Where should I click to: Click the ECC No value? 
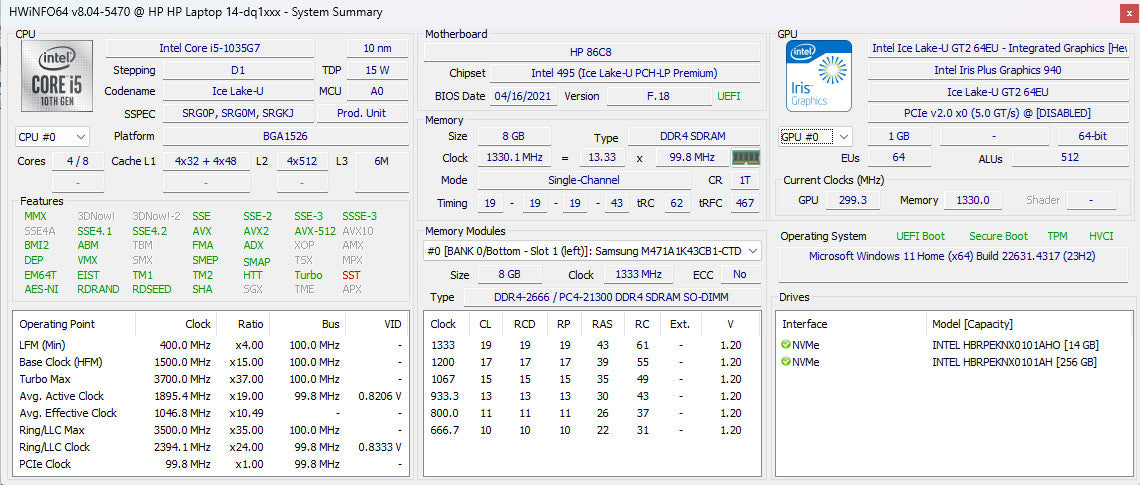pyautogui.click(x=739, y=275)
